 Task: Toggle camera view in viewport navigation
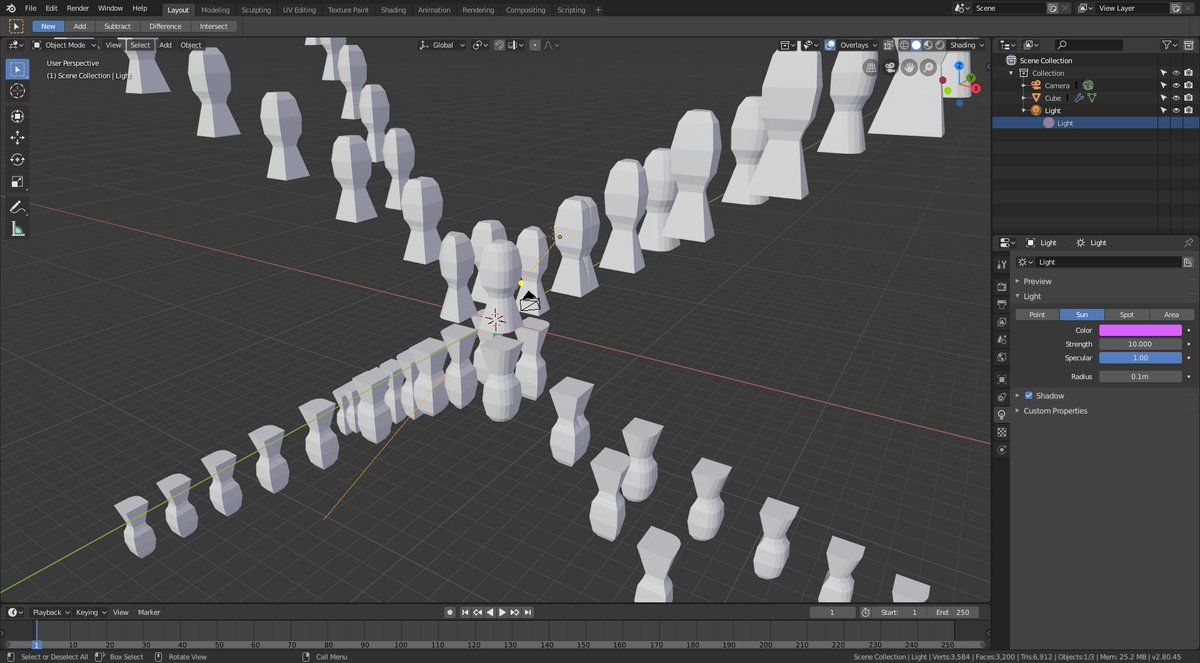(889, 67)
